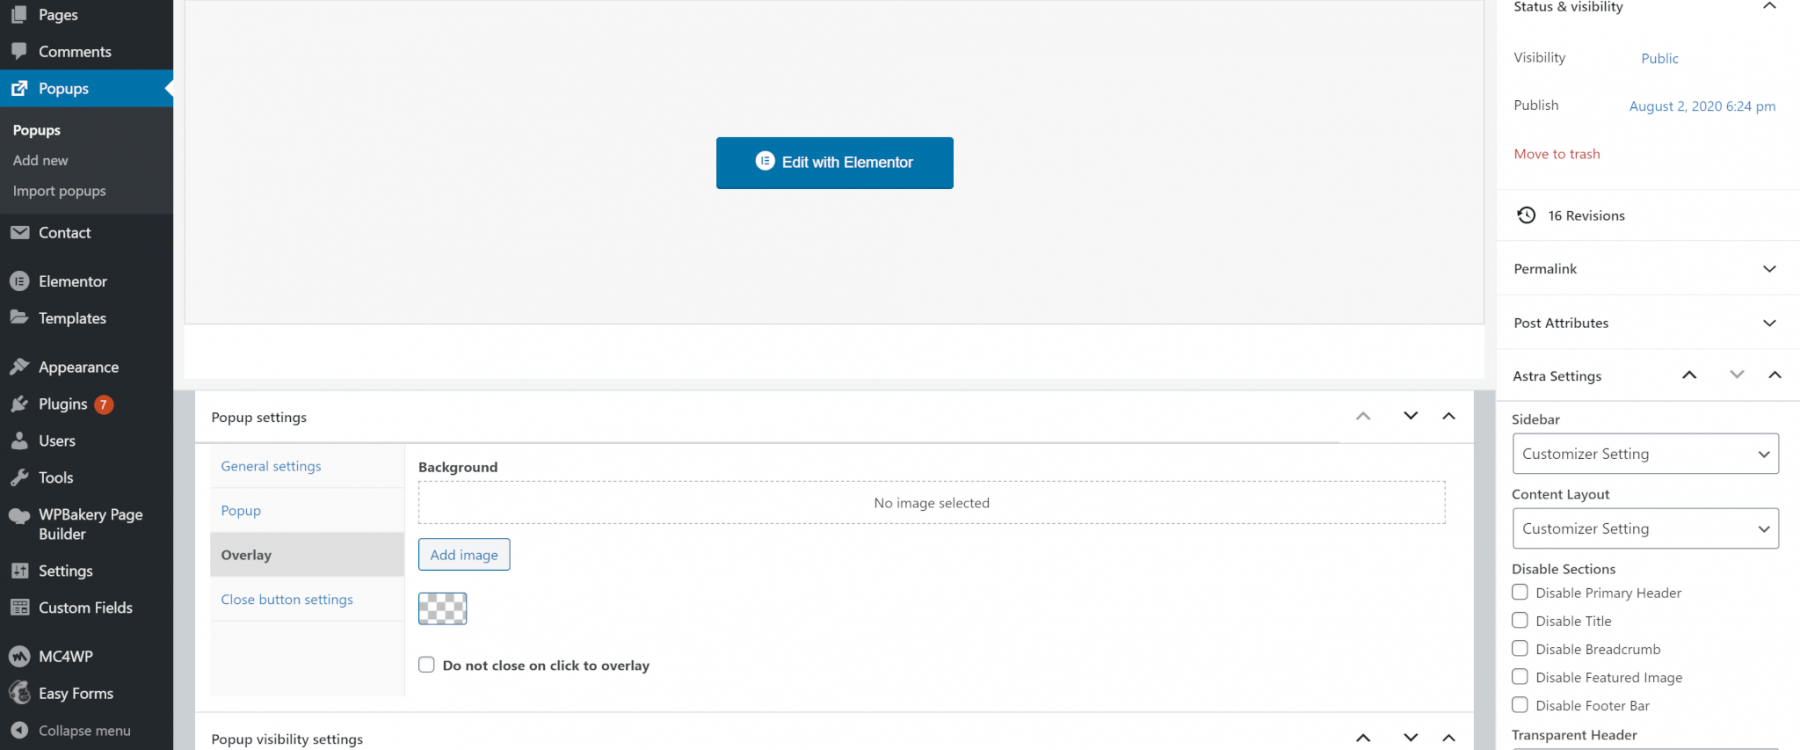Open the Comments menu item
This screenshot has width=1800, height=750.
tap(75, 51)
